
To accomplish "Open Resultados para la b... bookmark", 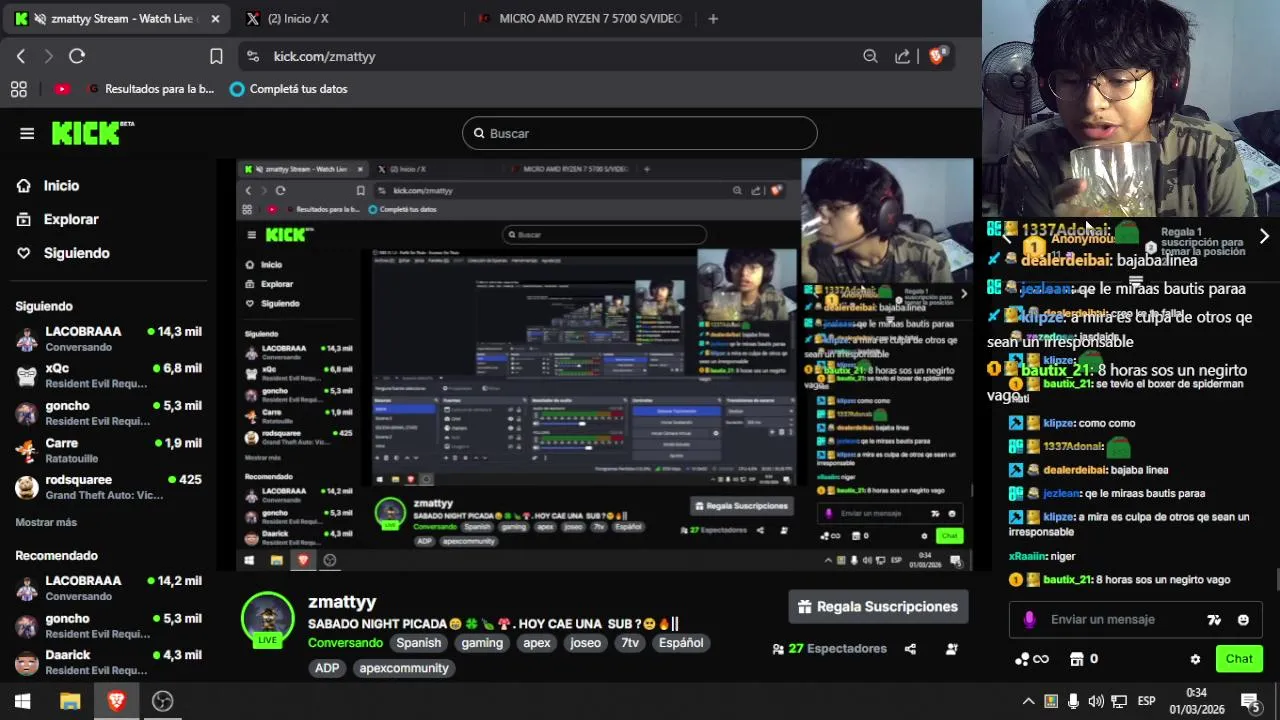I will [150, 89].
